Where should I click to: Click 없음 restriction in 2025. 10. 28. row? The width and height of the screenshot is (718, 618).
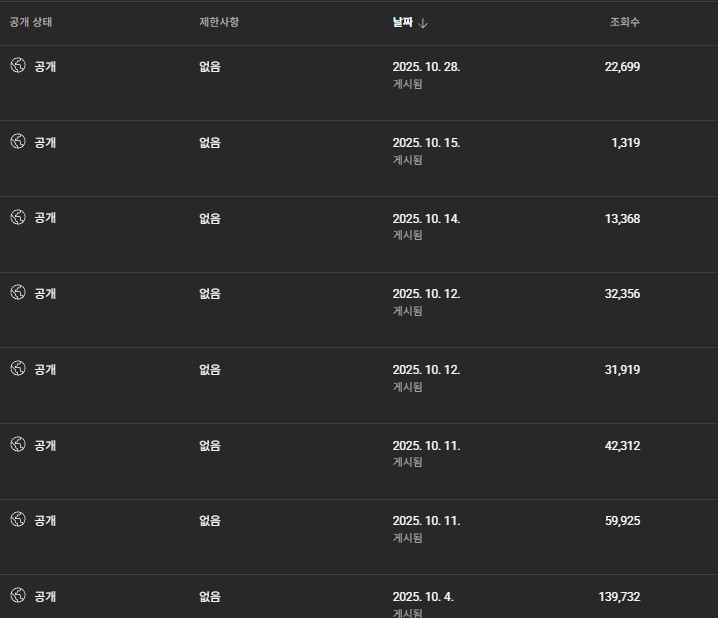(210, 67)
